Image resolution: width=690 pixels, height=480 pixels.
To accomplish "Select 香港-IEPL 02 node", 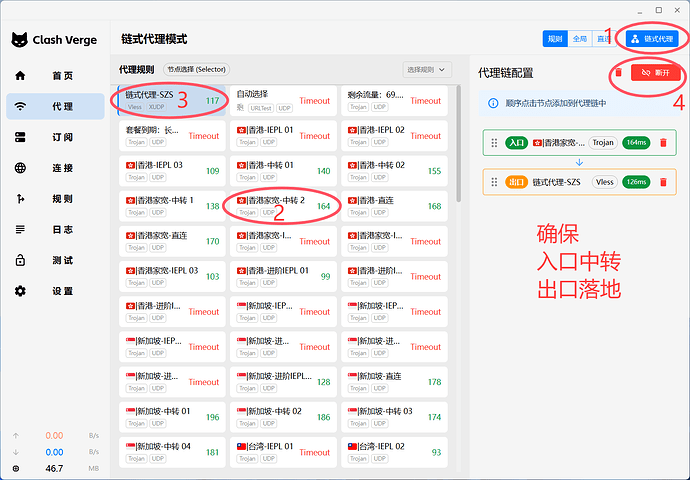I will point(394,136).
